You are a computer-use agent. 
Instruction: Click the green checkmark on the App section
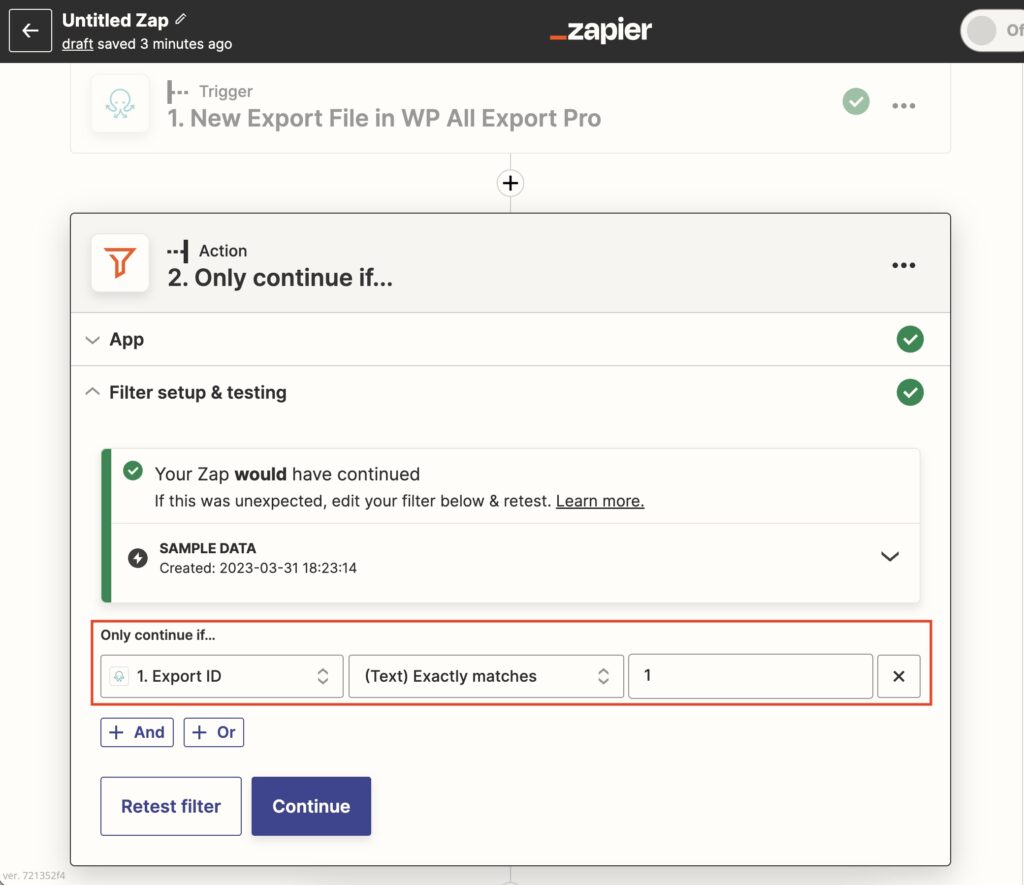tap(910, 339)
